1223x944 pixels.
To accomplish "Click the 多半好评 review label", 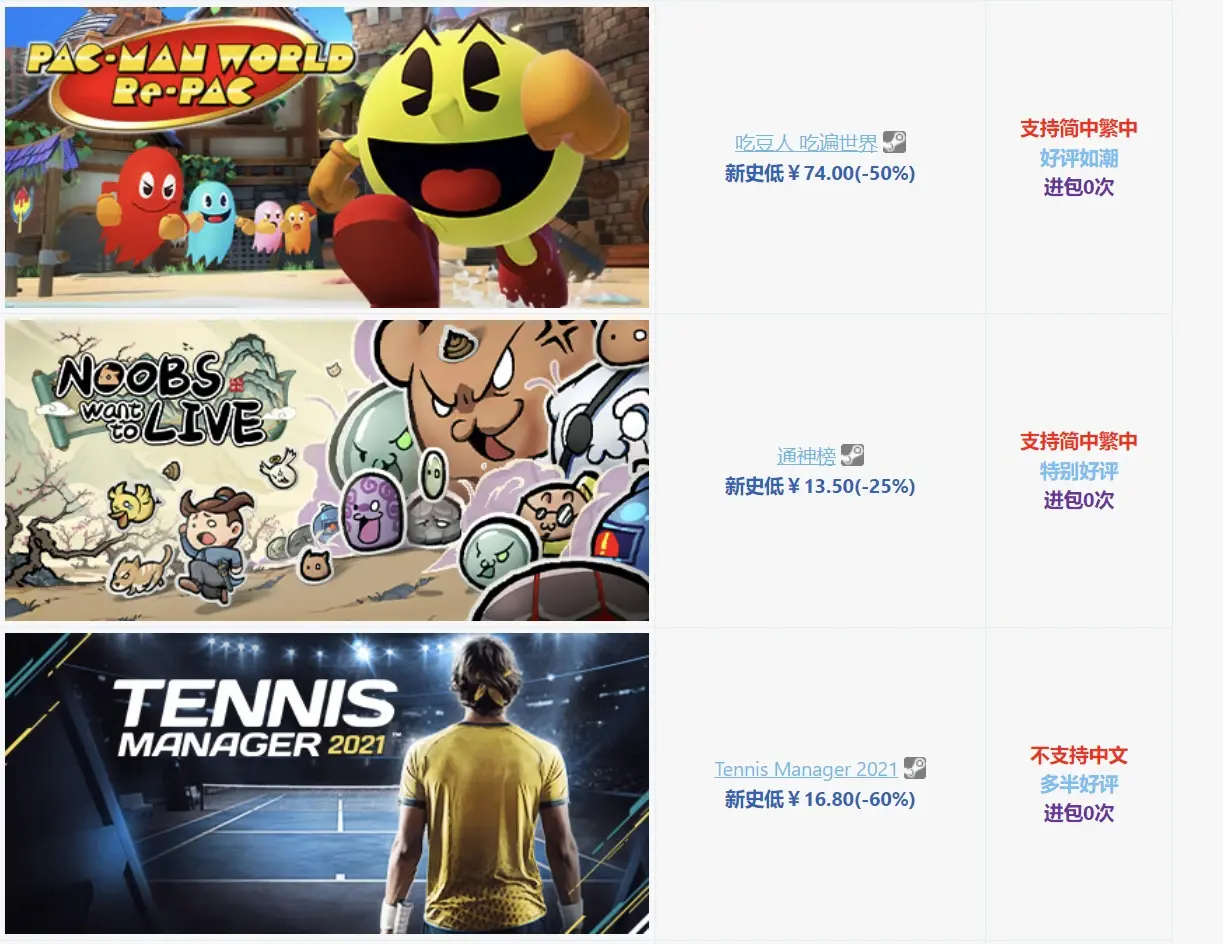I will [x=1079, y=784].
